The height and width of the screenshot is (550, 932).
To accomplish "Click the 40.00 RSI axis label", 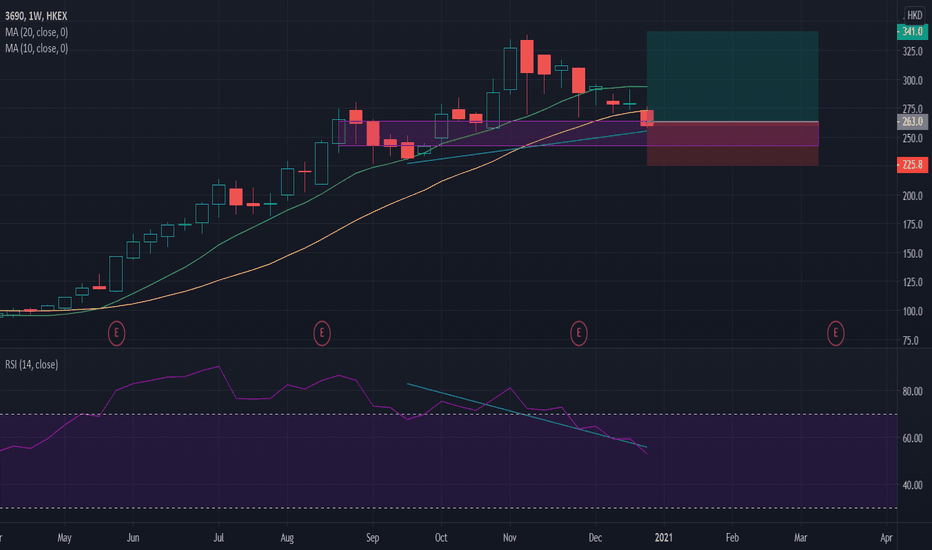I will click(x=912, y=485).
